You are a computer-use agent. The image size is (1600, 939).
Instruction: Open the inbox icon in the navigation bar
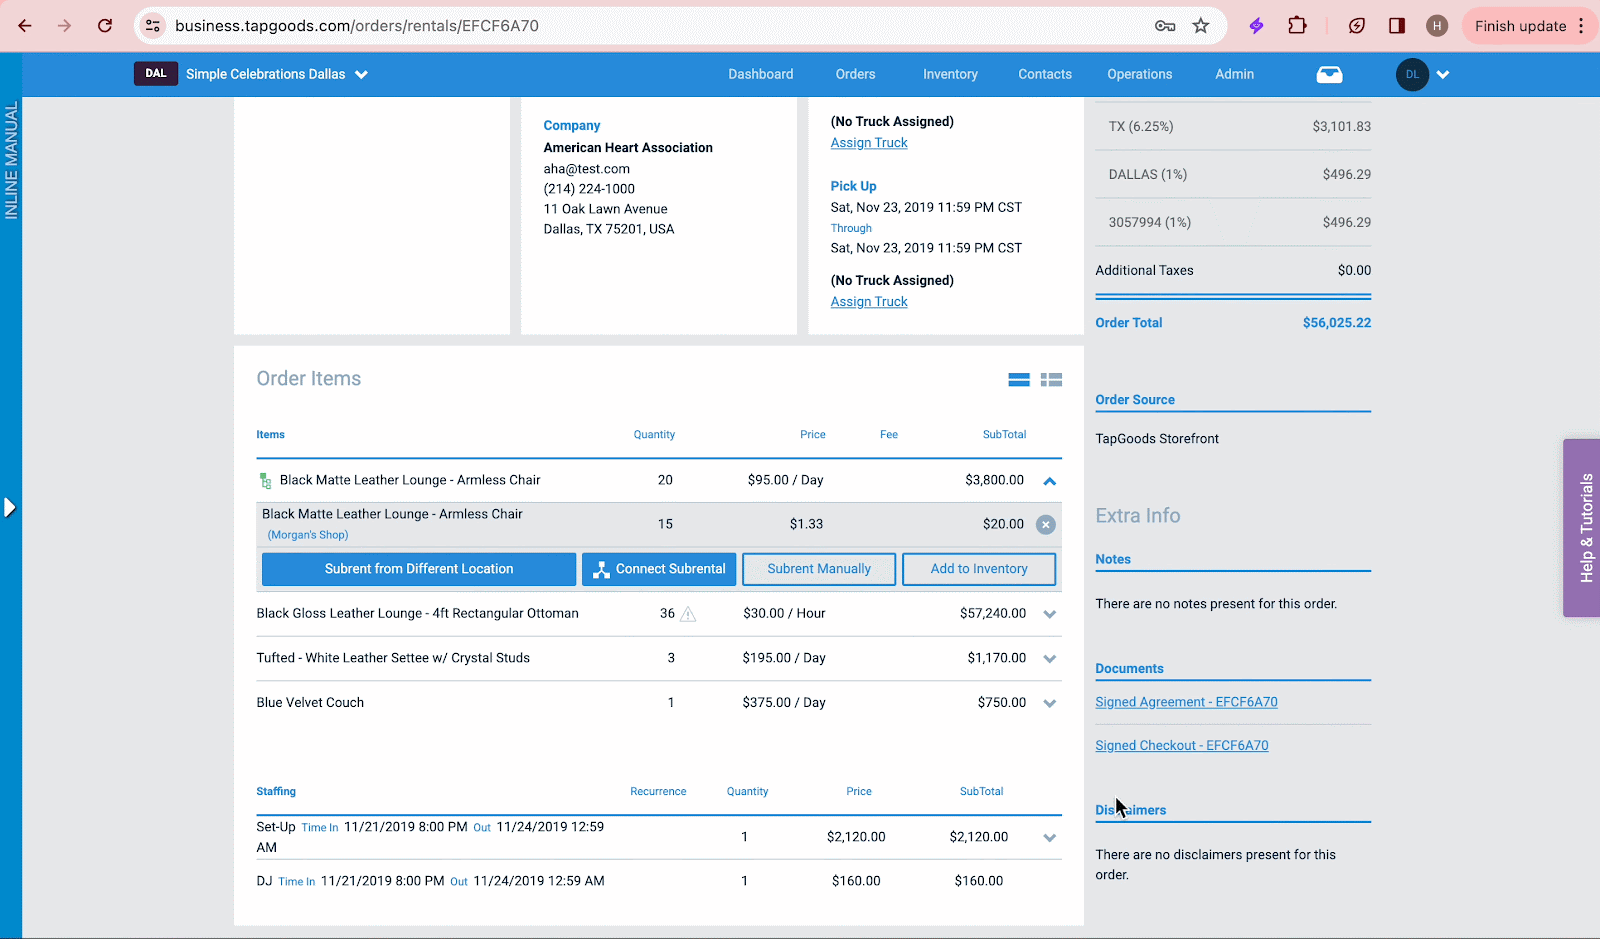tap(1329, 74)
